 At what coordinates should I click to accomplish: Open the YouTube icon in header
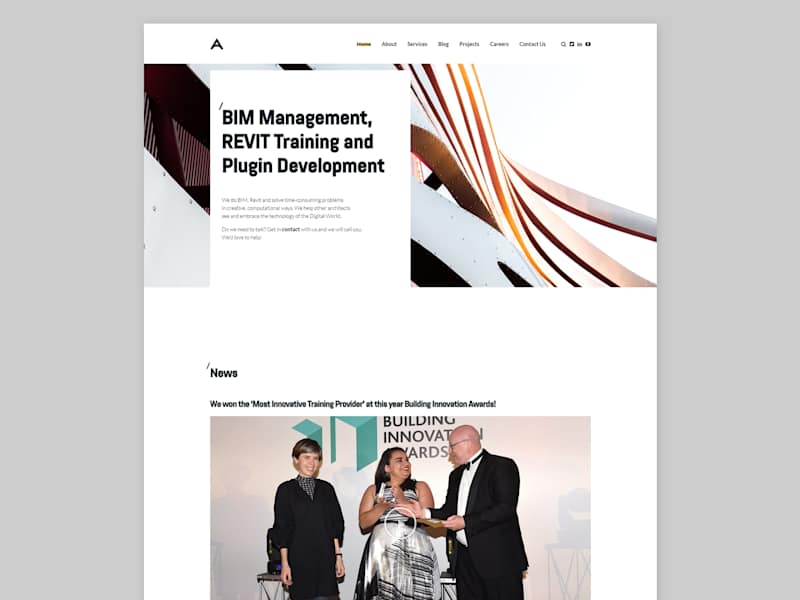(x=588, y=44)
